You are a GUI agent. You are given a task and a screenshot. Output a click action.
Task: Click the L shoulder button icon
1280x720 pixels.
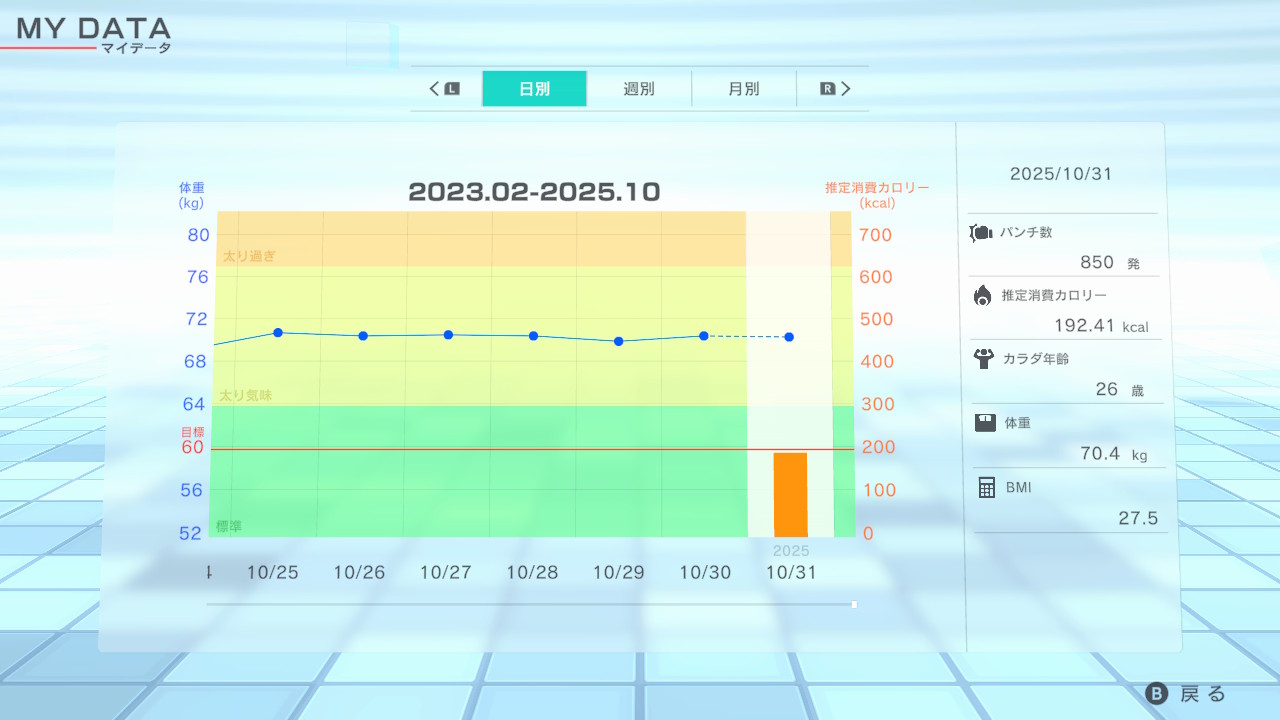coord(452,89)
